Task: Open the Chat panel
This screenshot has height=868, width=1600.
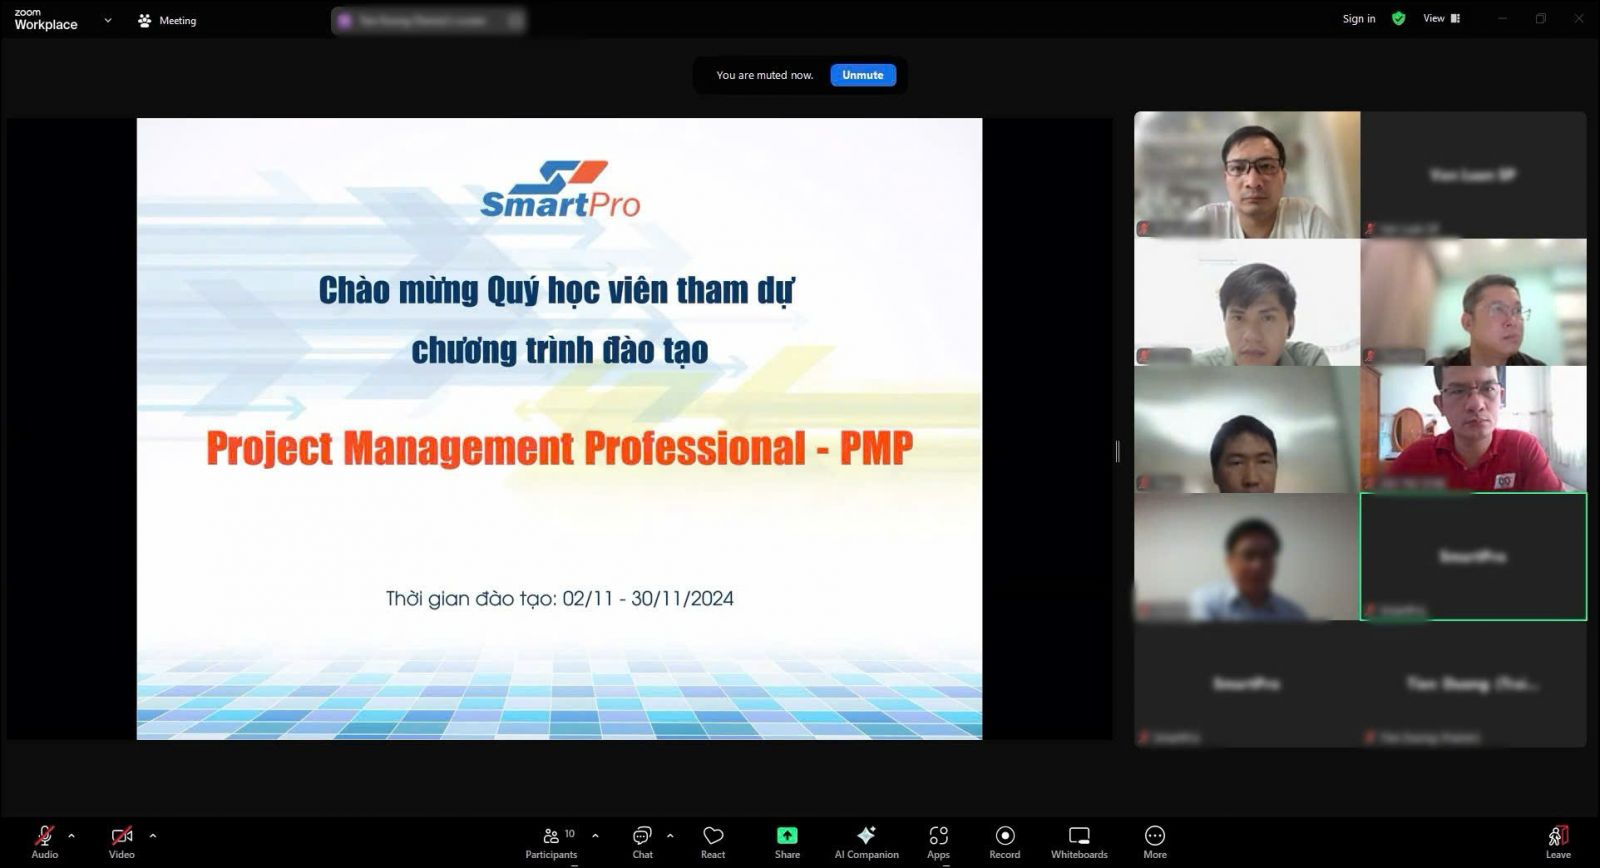Action: pos(642,842)
